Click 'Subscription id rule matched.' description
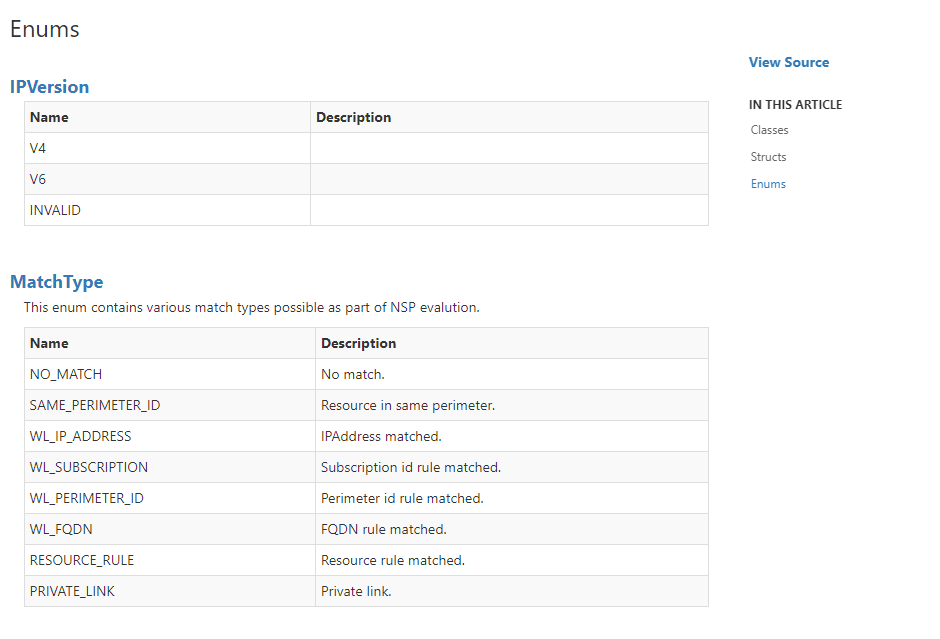 tap(411, 468)
